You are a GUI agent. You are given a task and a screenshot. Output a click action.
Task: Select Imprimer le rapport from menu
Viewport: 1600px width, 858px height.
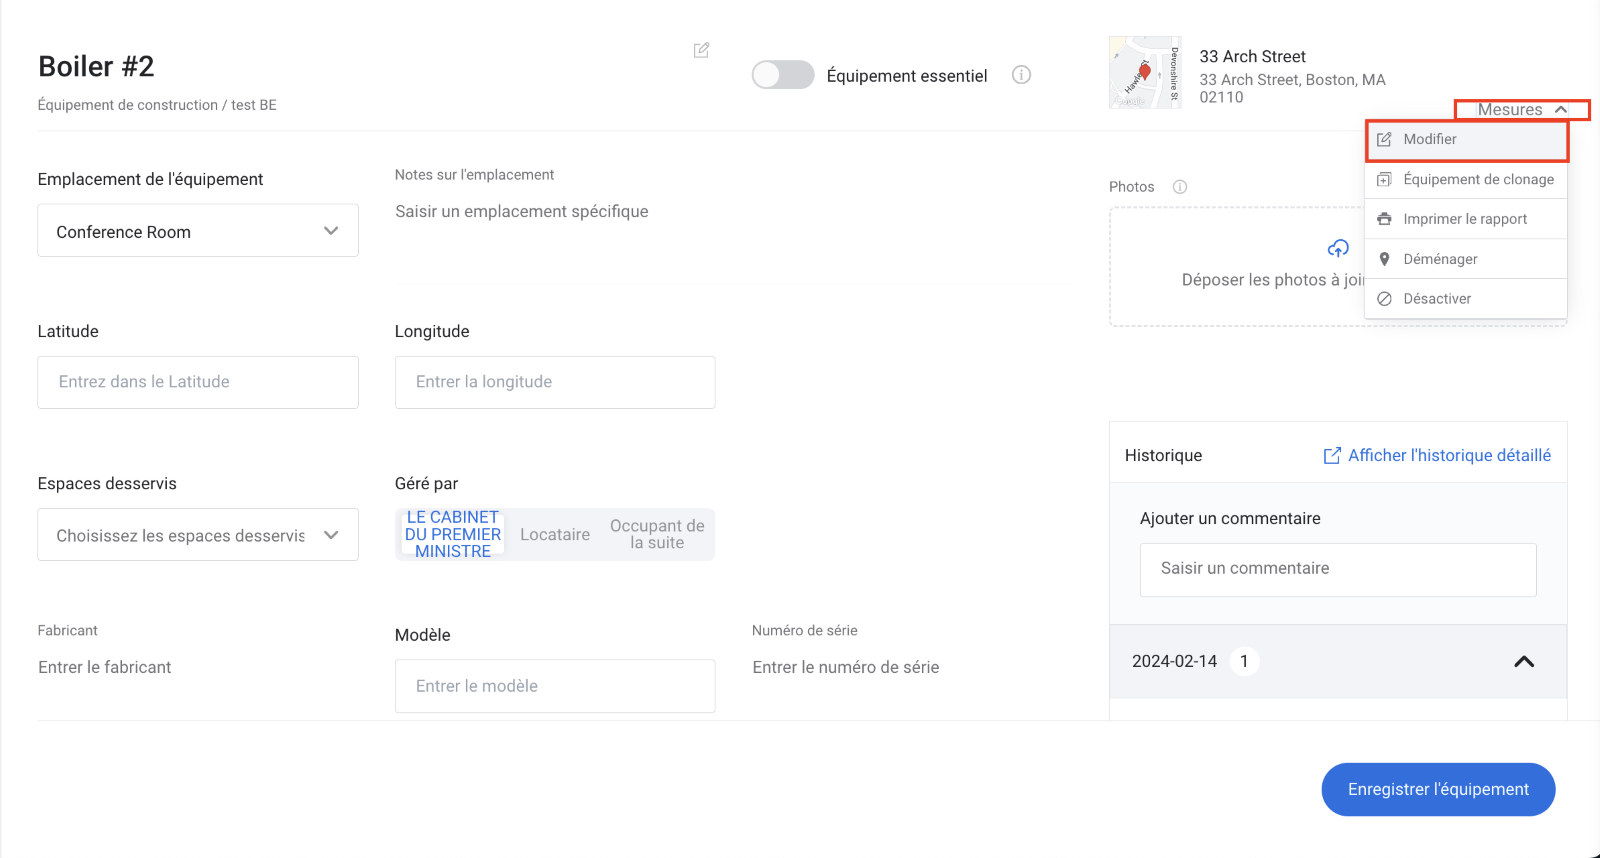pos(1466,219)
